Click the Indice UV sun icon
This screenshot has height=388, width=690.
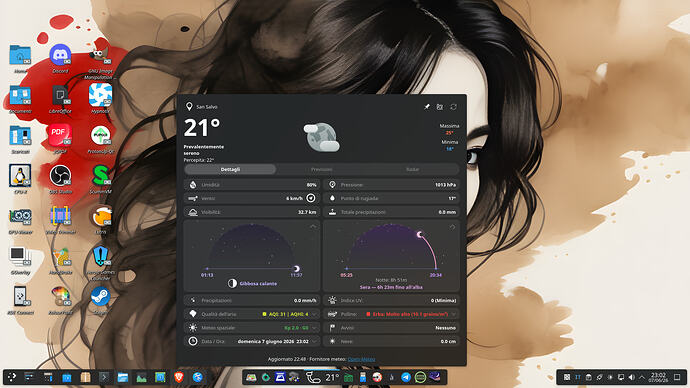[332, 300]
